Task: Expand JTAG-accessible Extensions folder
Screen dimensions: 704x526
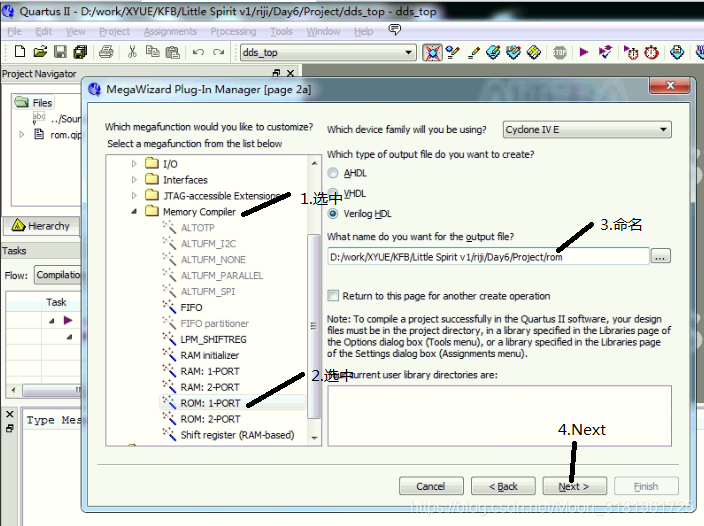Action: click(x=134, y=196)
